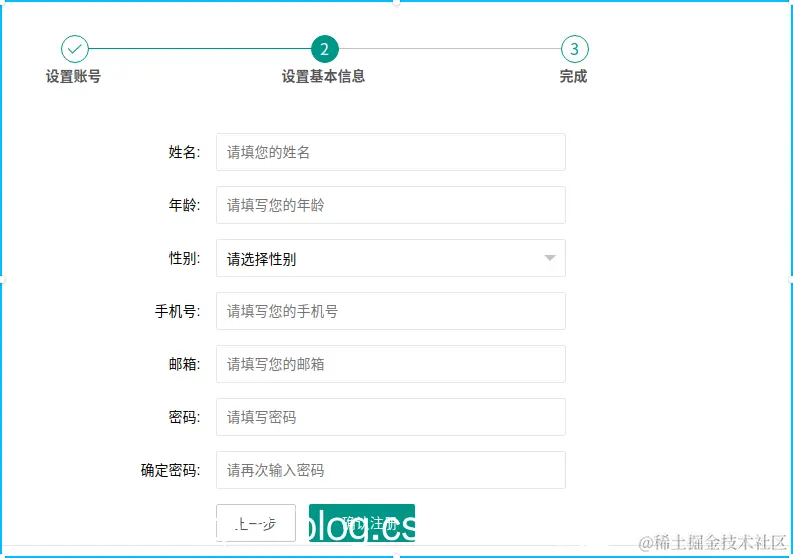
Task: Focus the 姓名 name input field
Action: (390, 152)
